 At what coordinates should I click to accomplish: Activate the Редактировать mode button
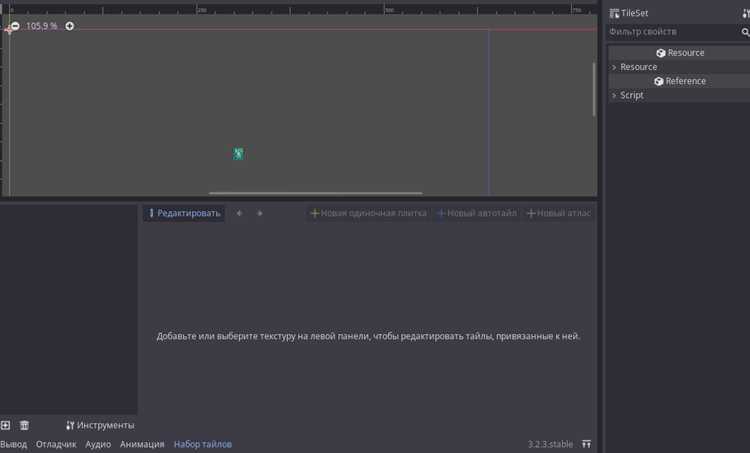(x=184, y=213)
